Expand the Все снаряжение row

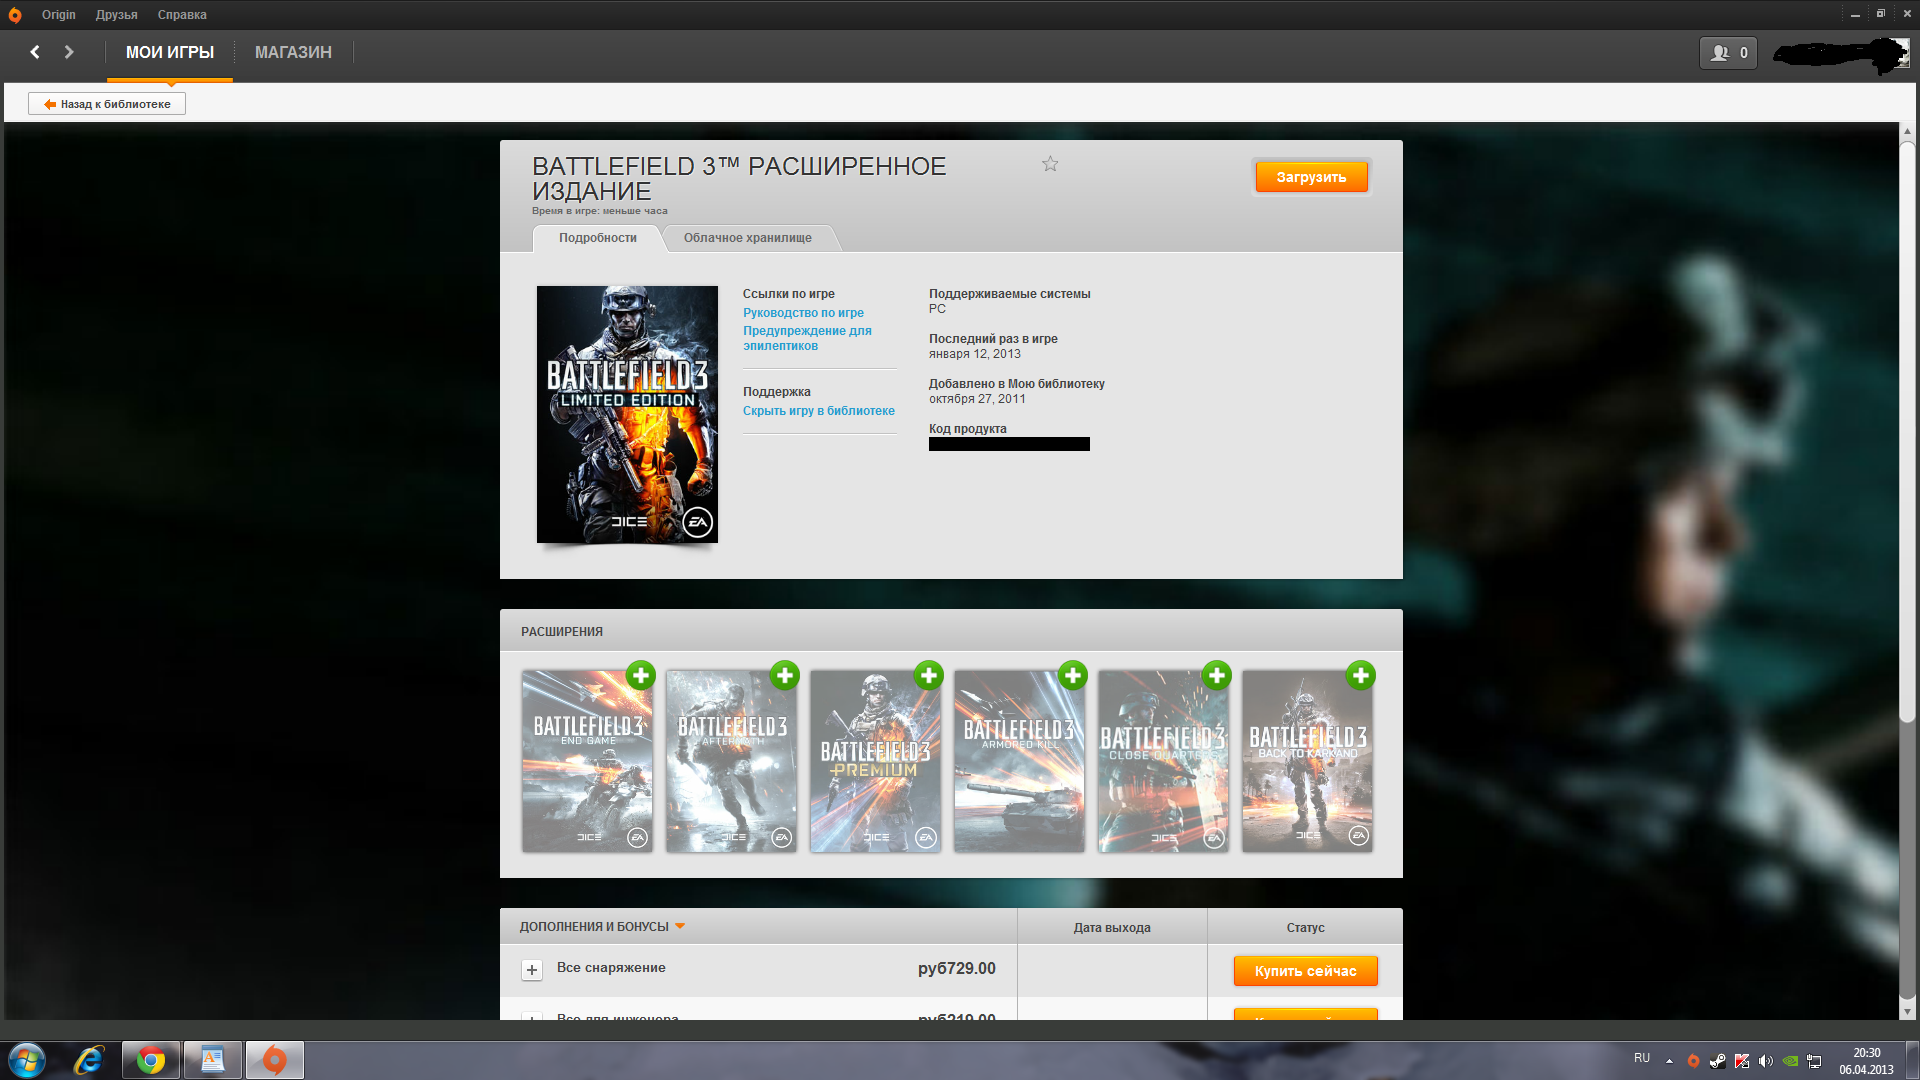pyautogui.click(x=532, y=970)
